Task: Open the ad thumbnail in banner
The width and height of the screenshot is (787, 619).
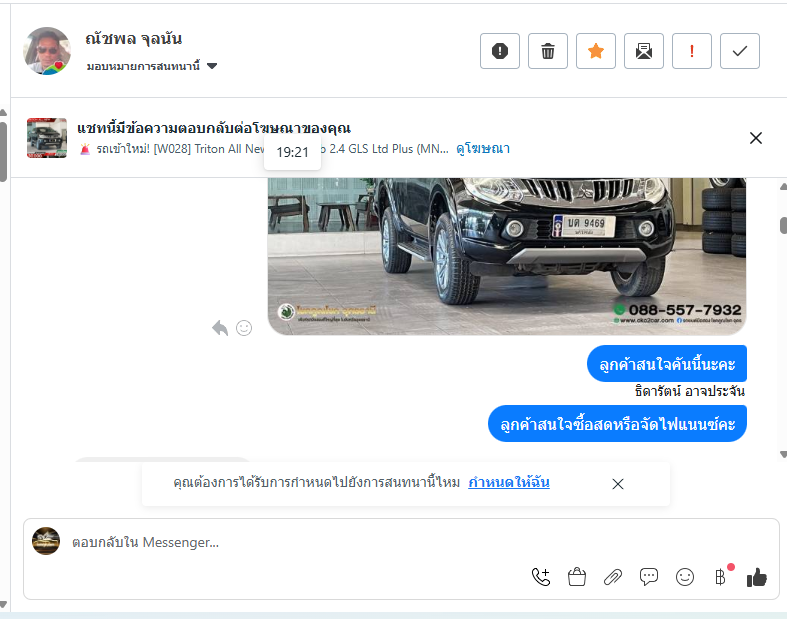Action: [x=47, y=138]
